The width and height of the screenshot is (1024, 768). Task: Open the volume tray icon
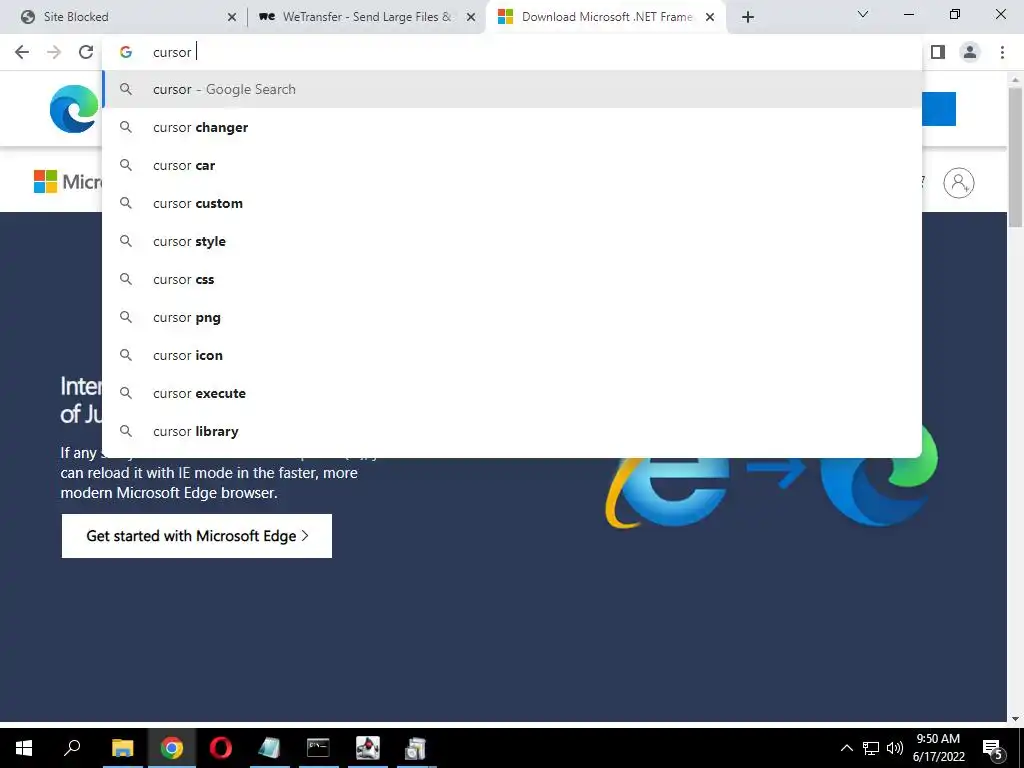[895, 748]
